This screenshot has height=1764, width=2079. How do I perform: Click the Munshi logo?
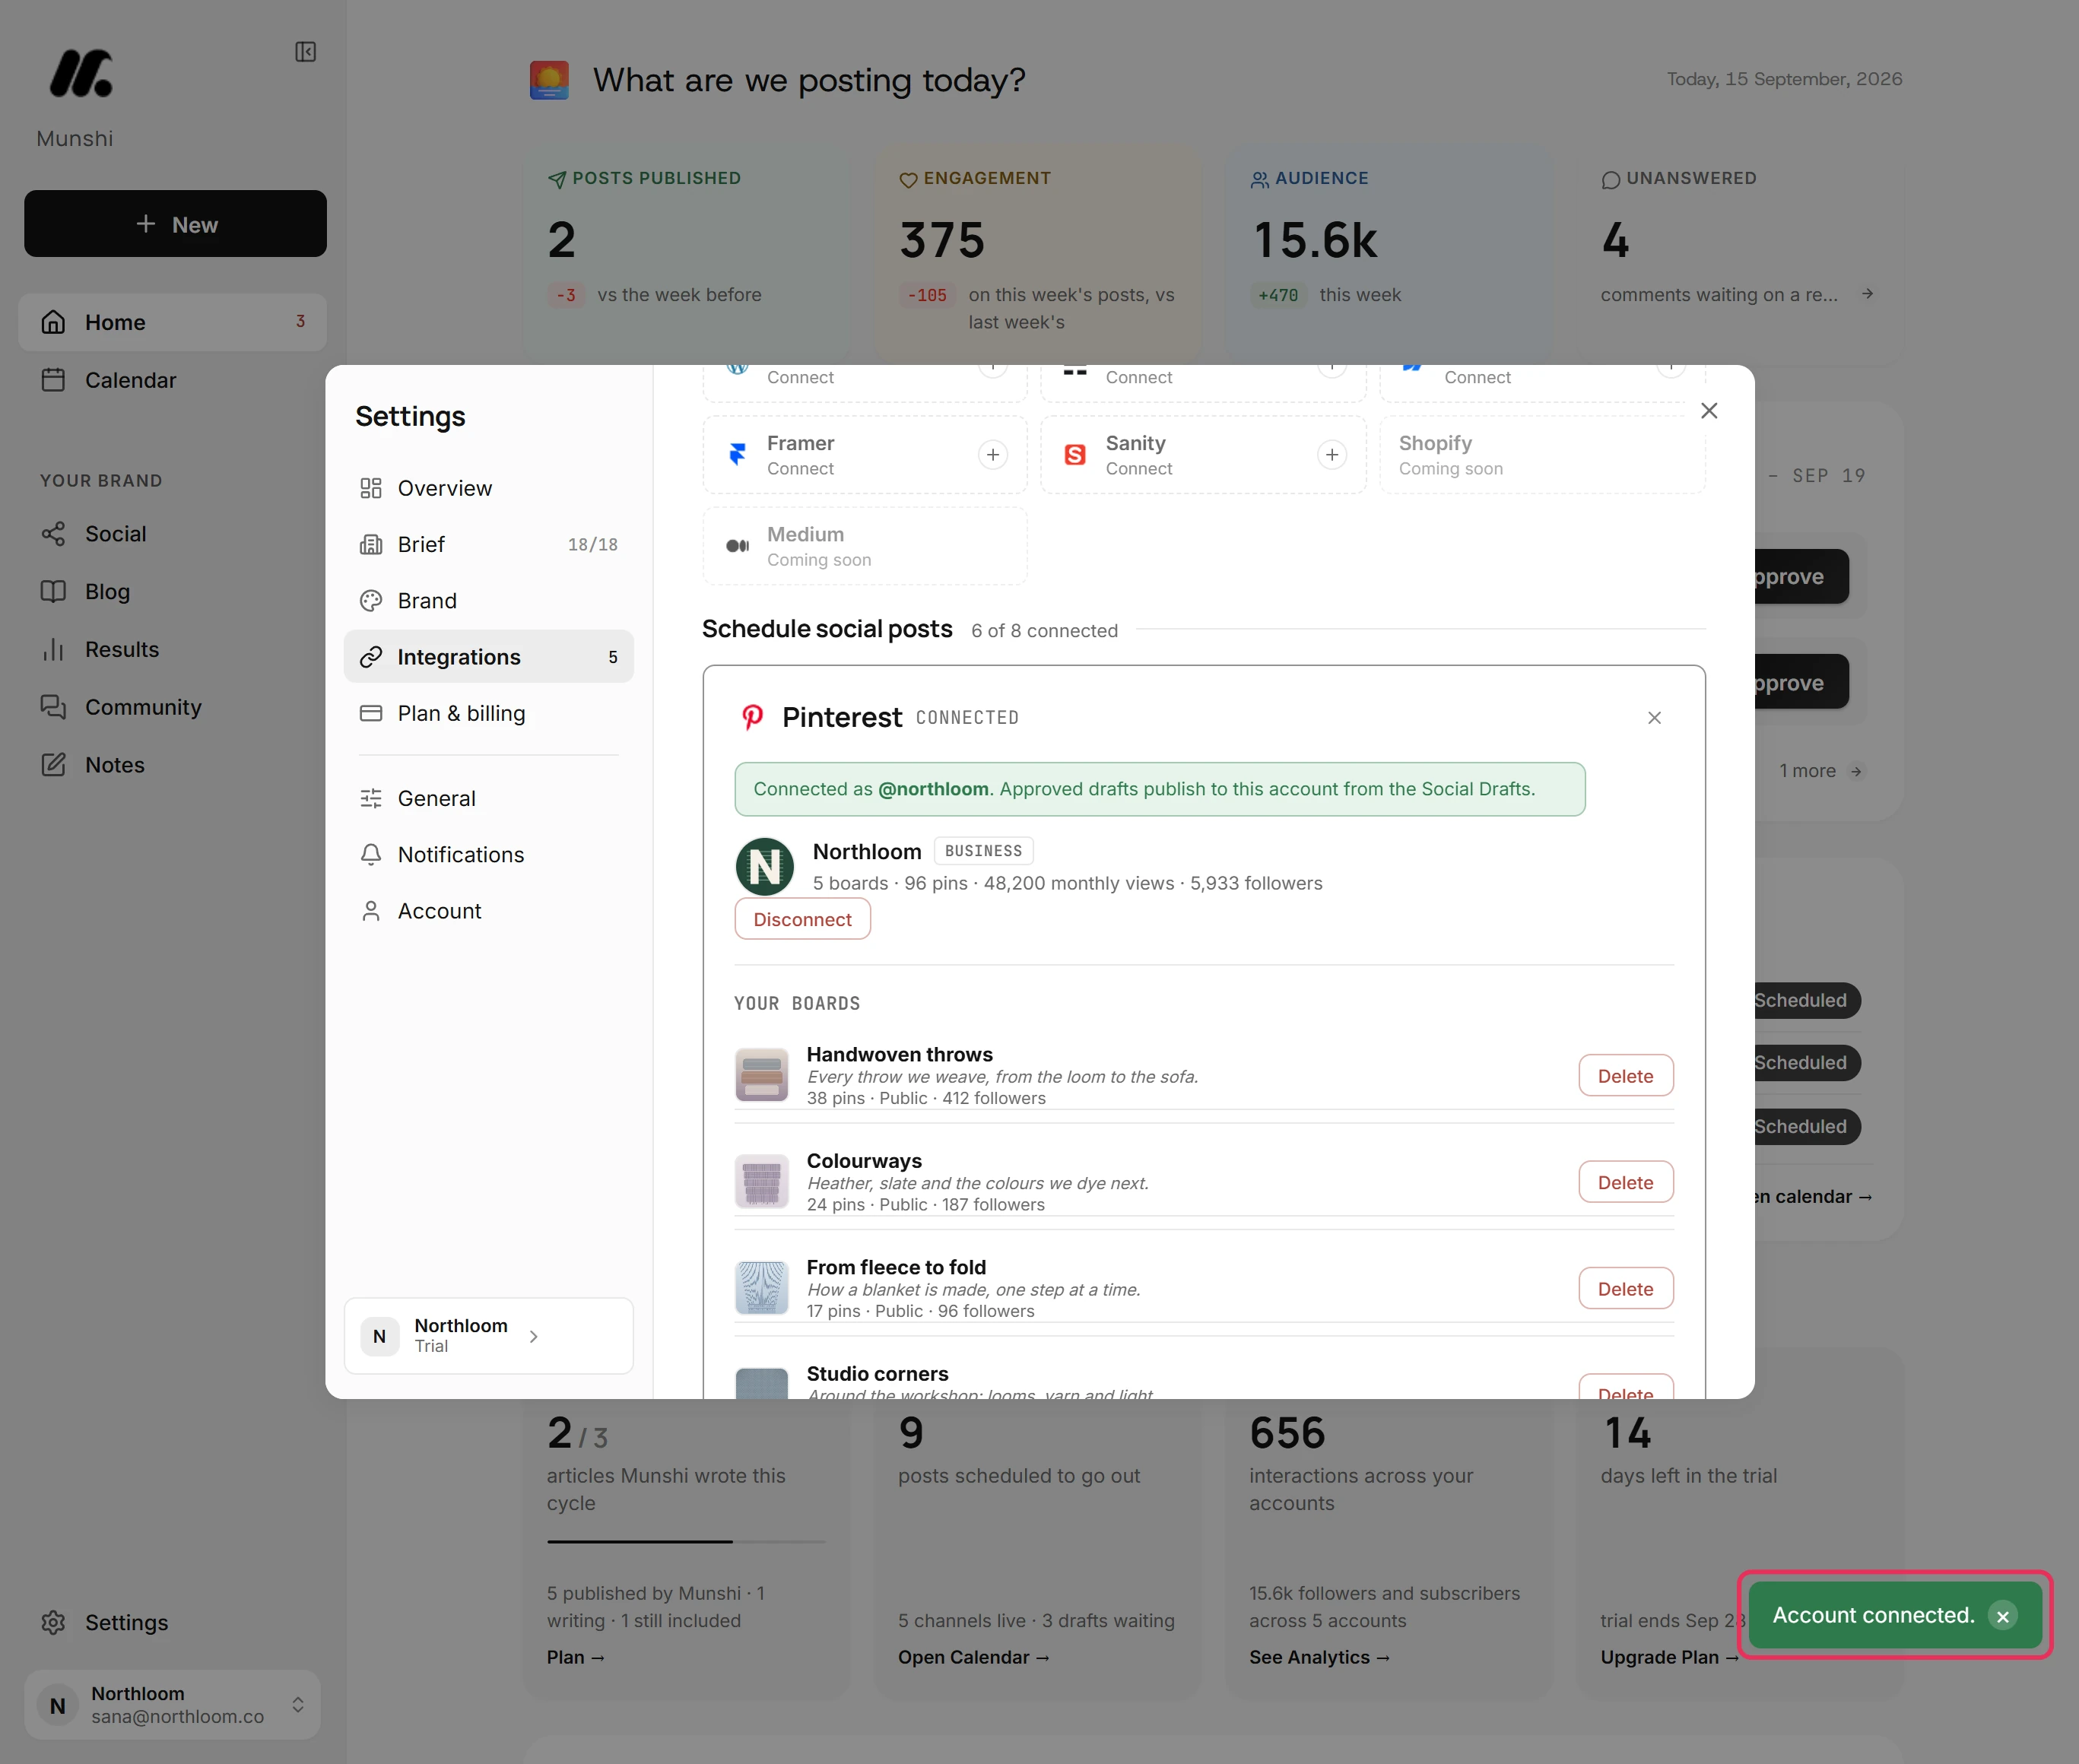pos(81,74)
